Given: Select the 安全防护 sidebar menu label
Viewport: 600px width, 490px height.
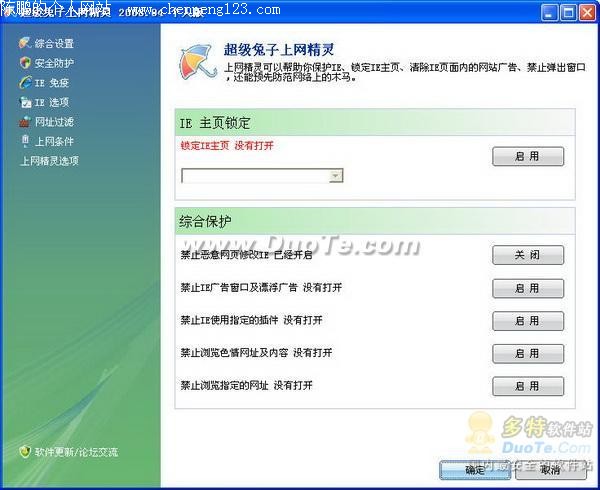Looking at the screenshot, I should (x=54, y=63).
